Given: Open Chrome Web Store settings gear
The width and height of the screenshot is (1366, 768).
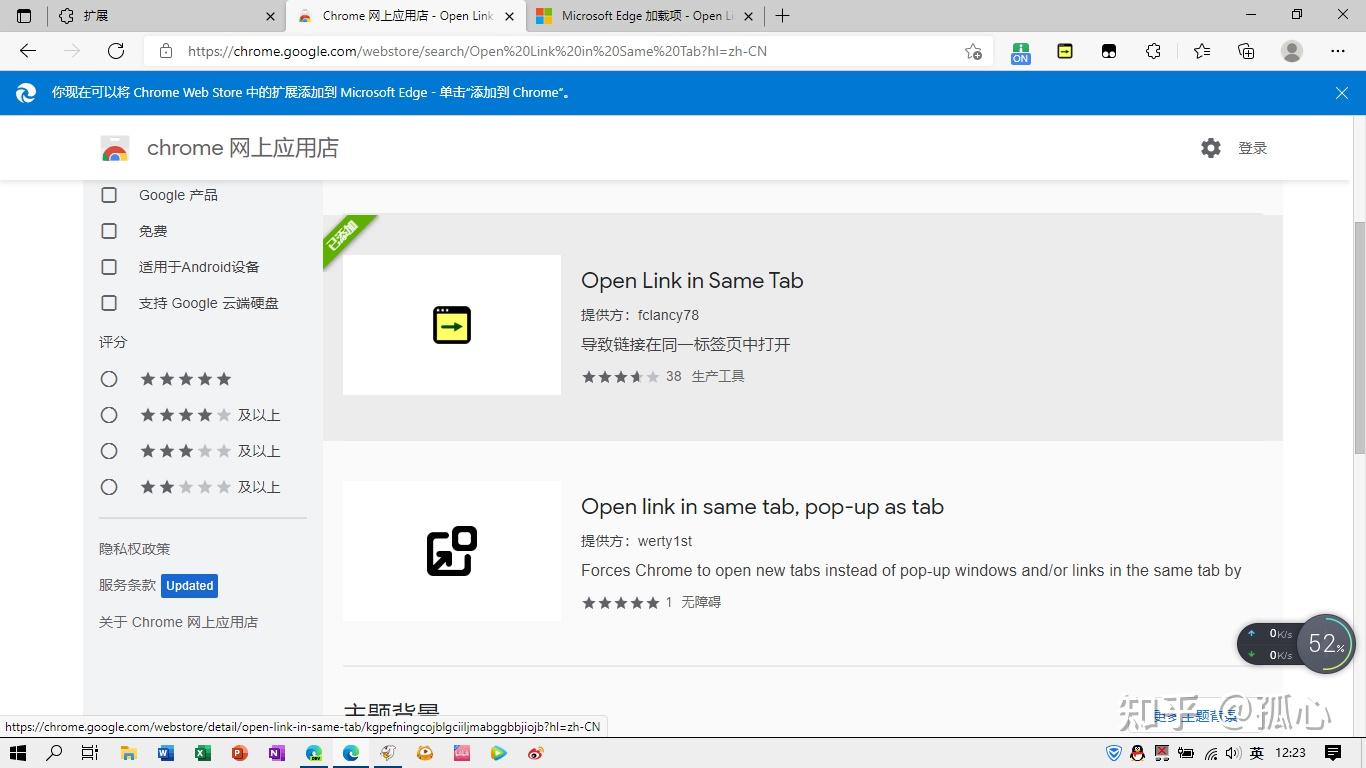Looking at the screenshot, I should (1211, 148).
